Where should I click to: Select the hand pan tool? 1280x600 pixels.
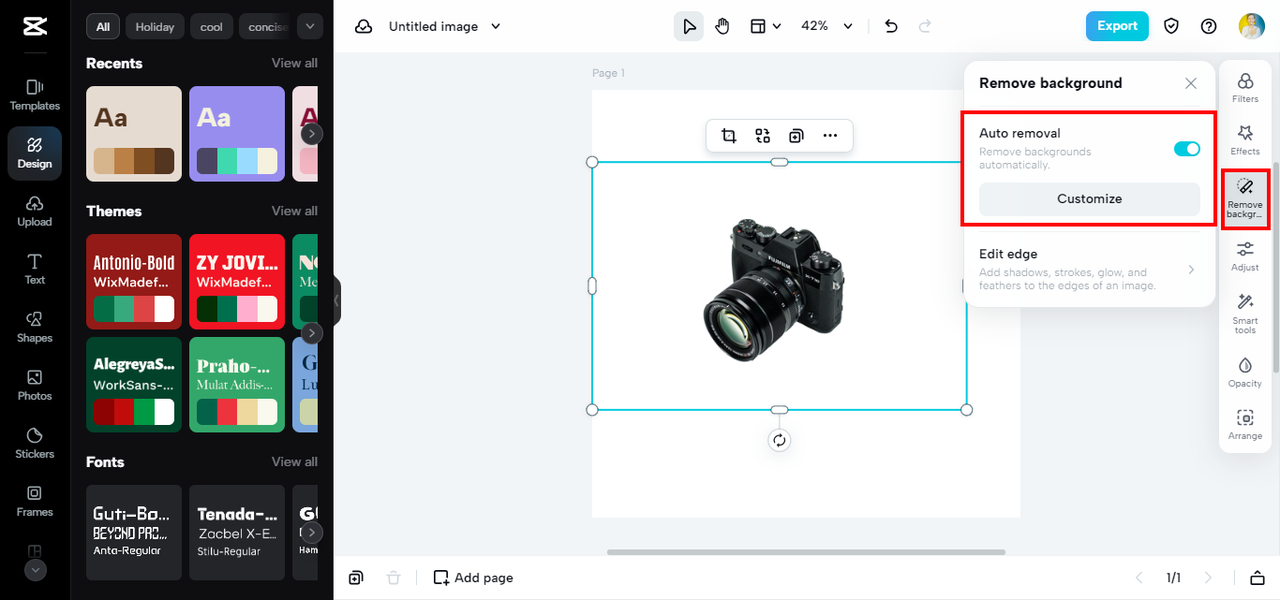point(722,27)
